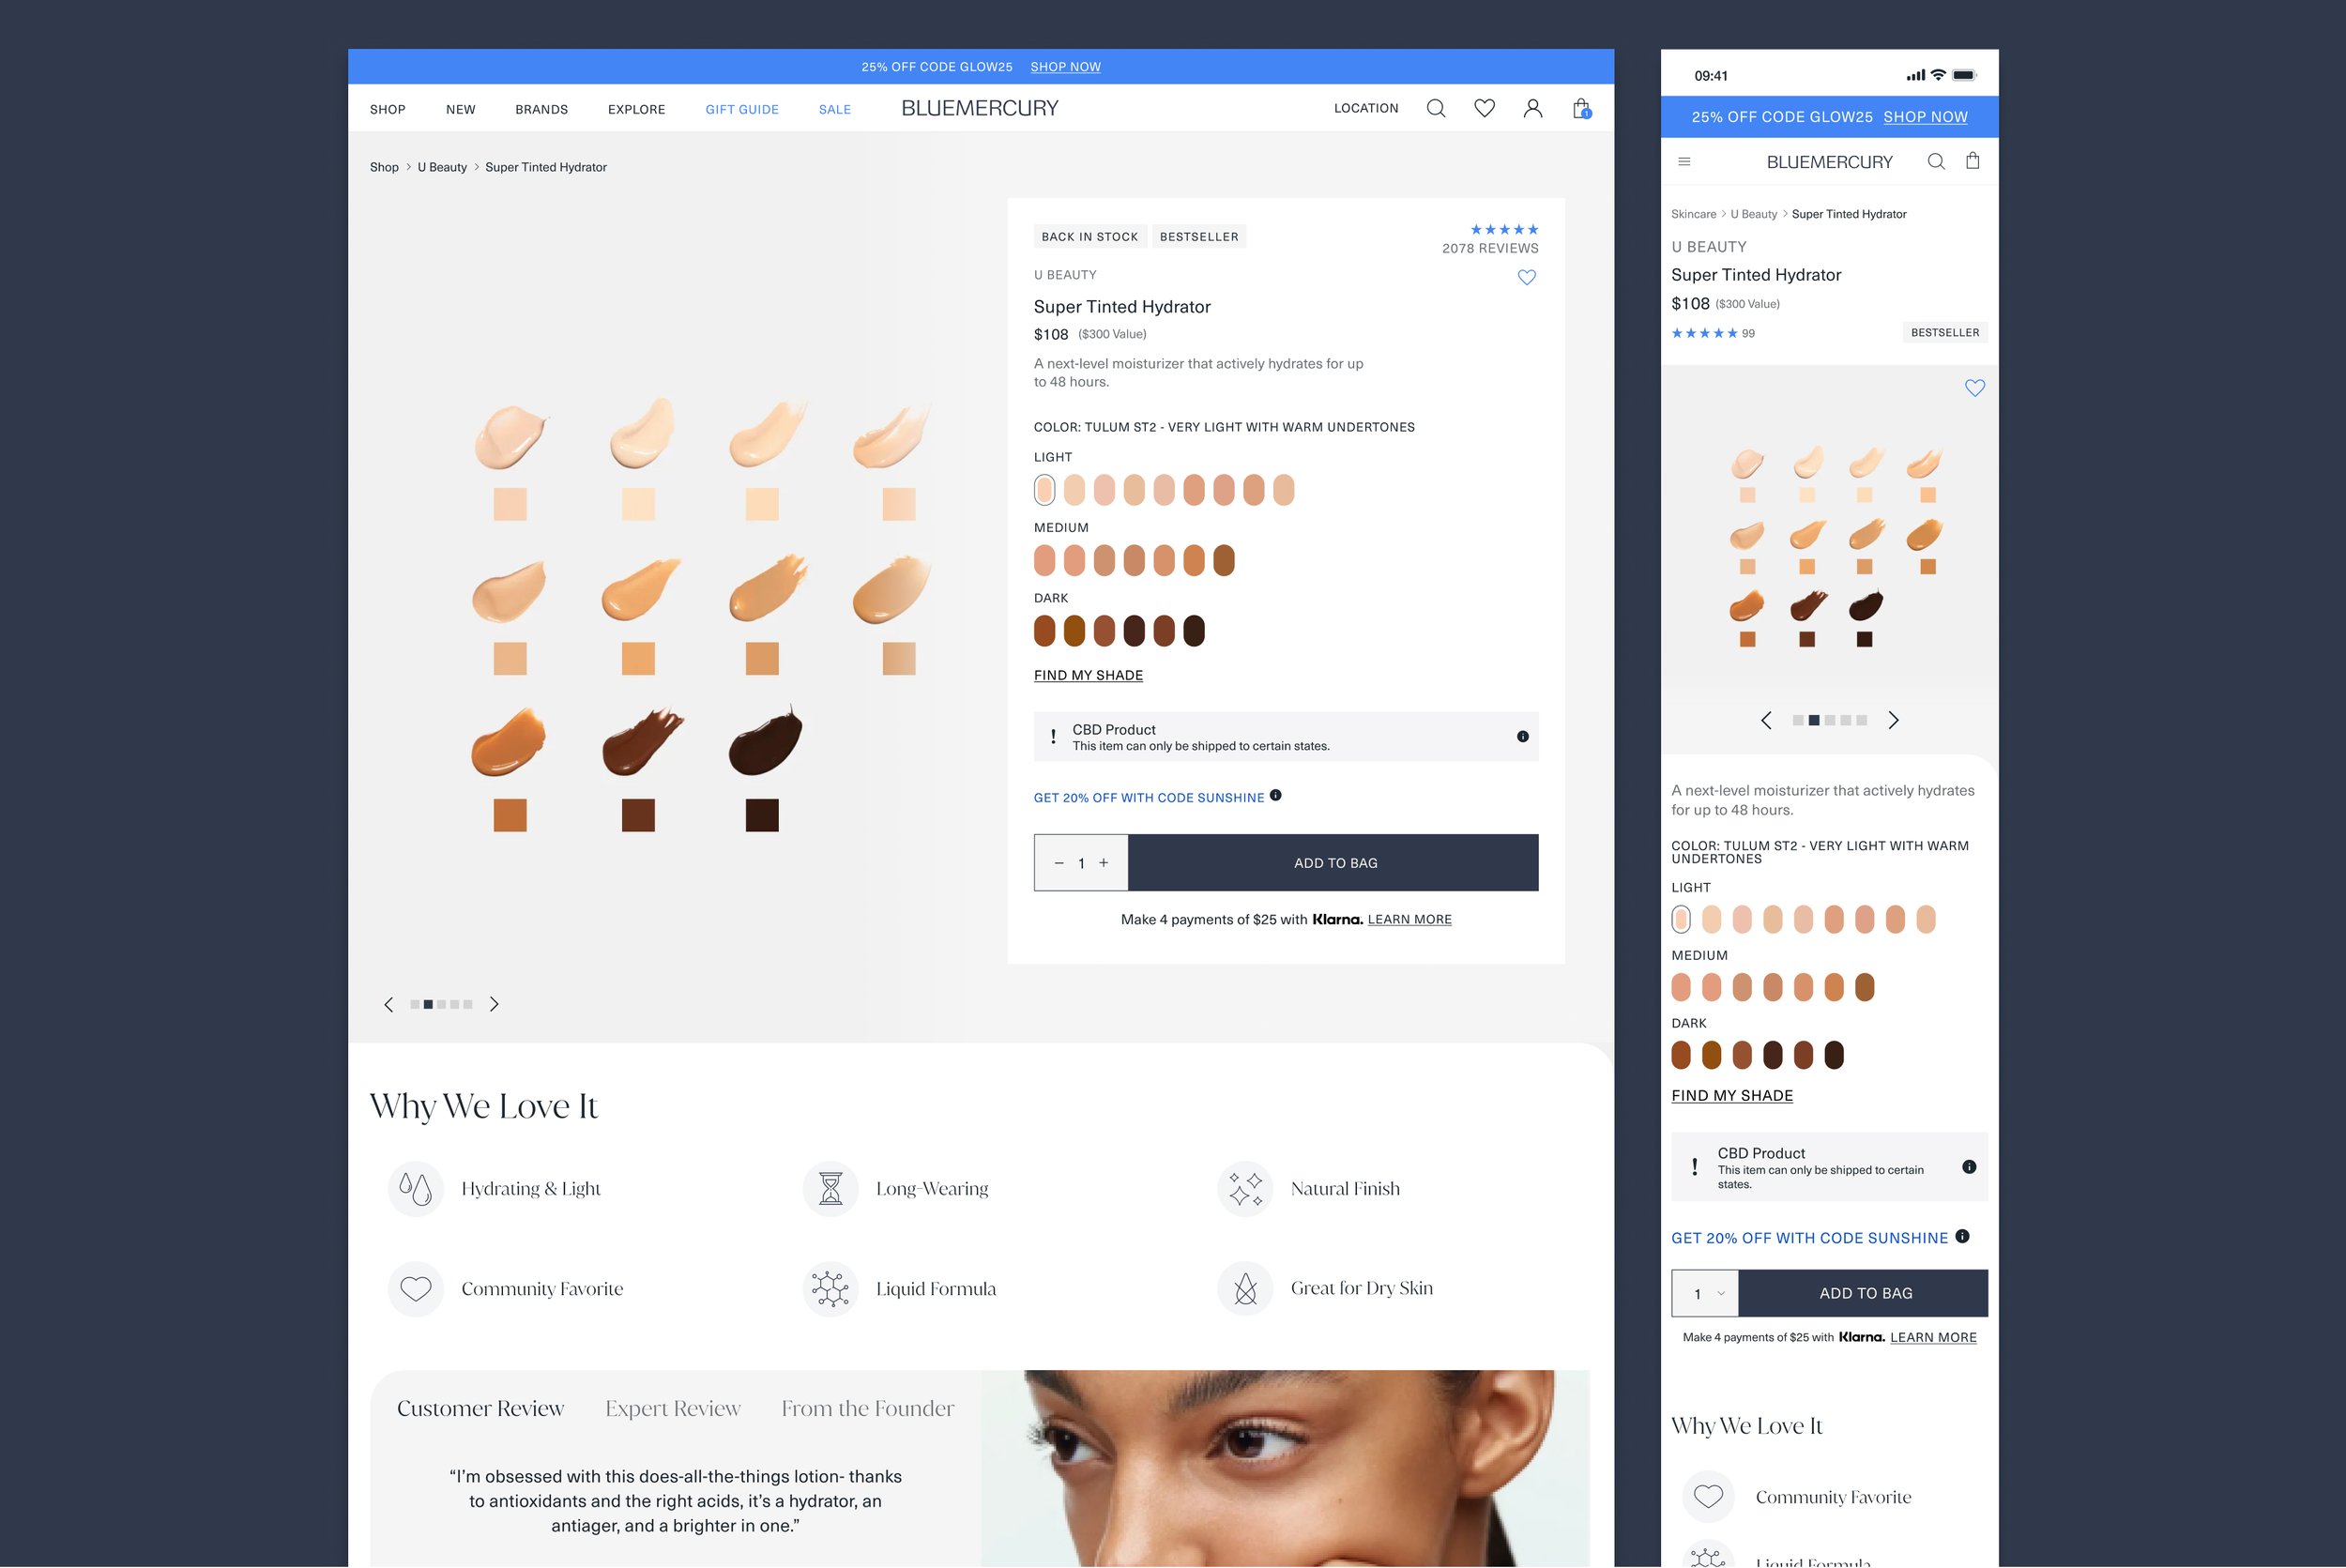
Task: Click SHOP NOW in mobile promo banner
Action: 1925,117
